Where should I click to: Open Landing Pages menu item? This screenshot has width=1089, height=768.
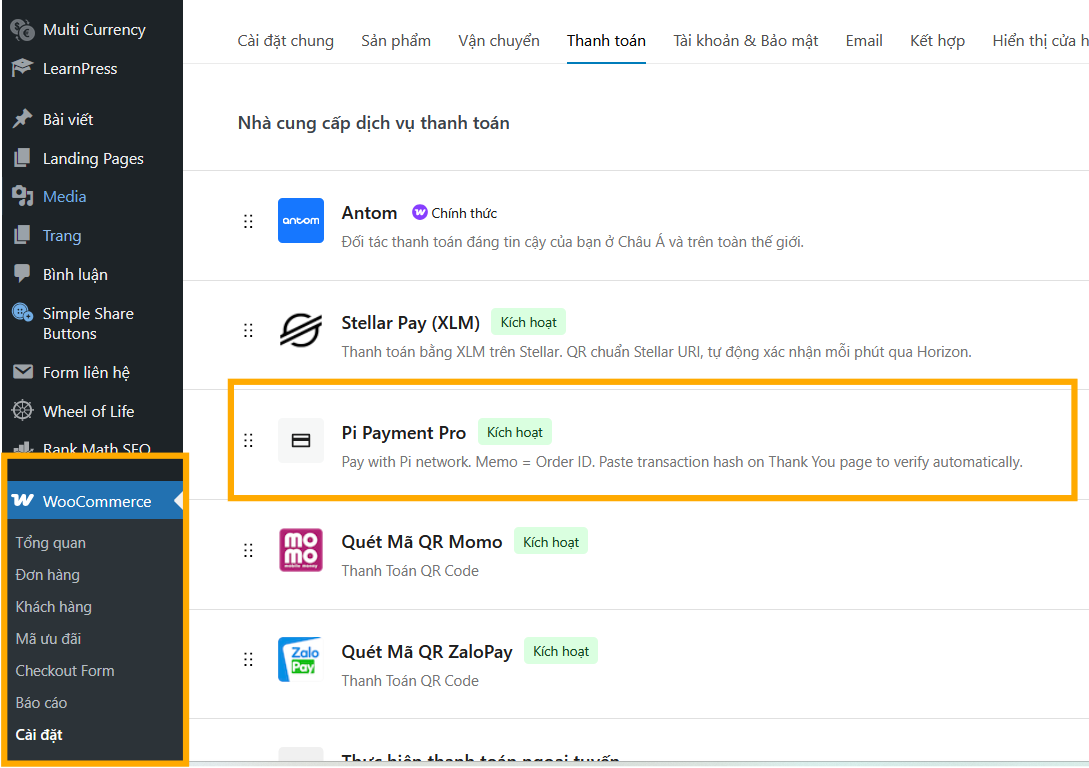92,158
